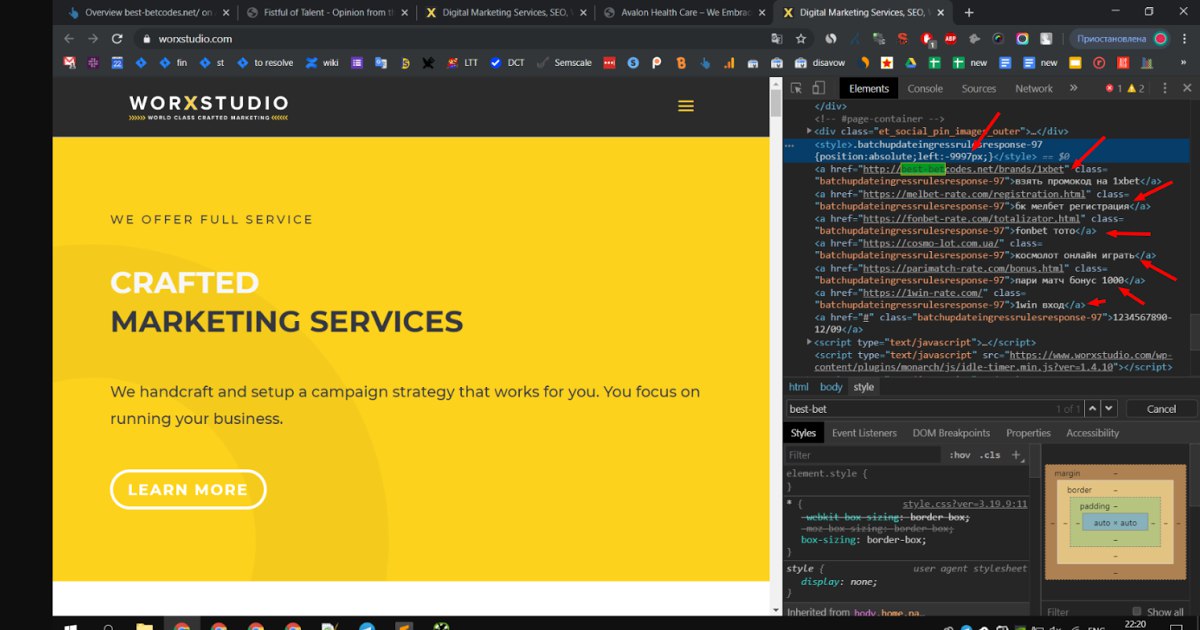Expand the inline script type text/javascript node

click(810, 342)
